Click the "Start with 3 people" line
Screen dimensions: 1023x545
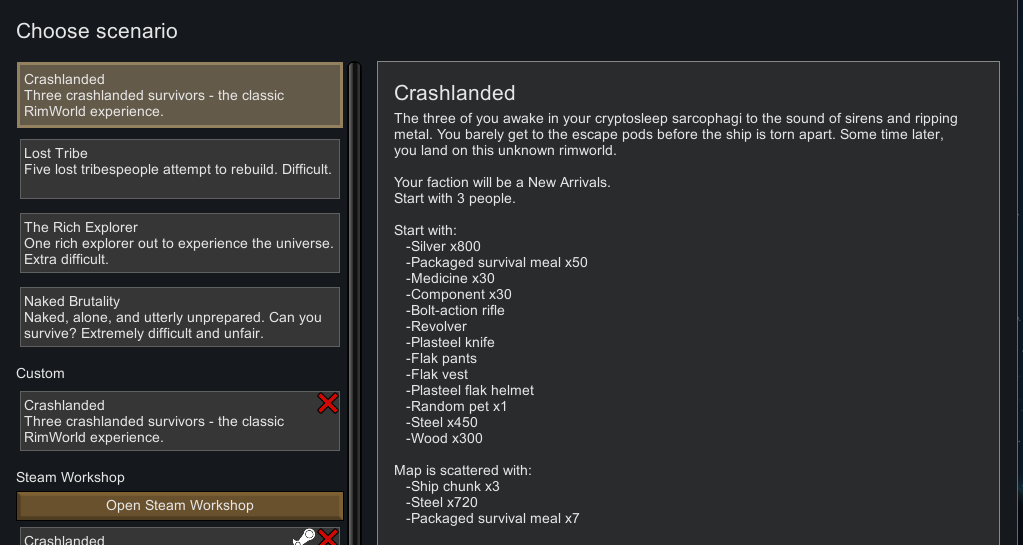pos(454,198)
